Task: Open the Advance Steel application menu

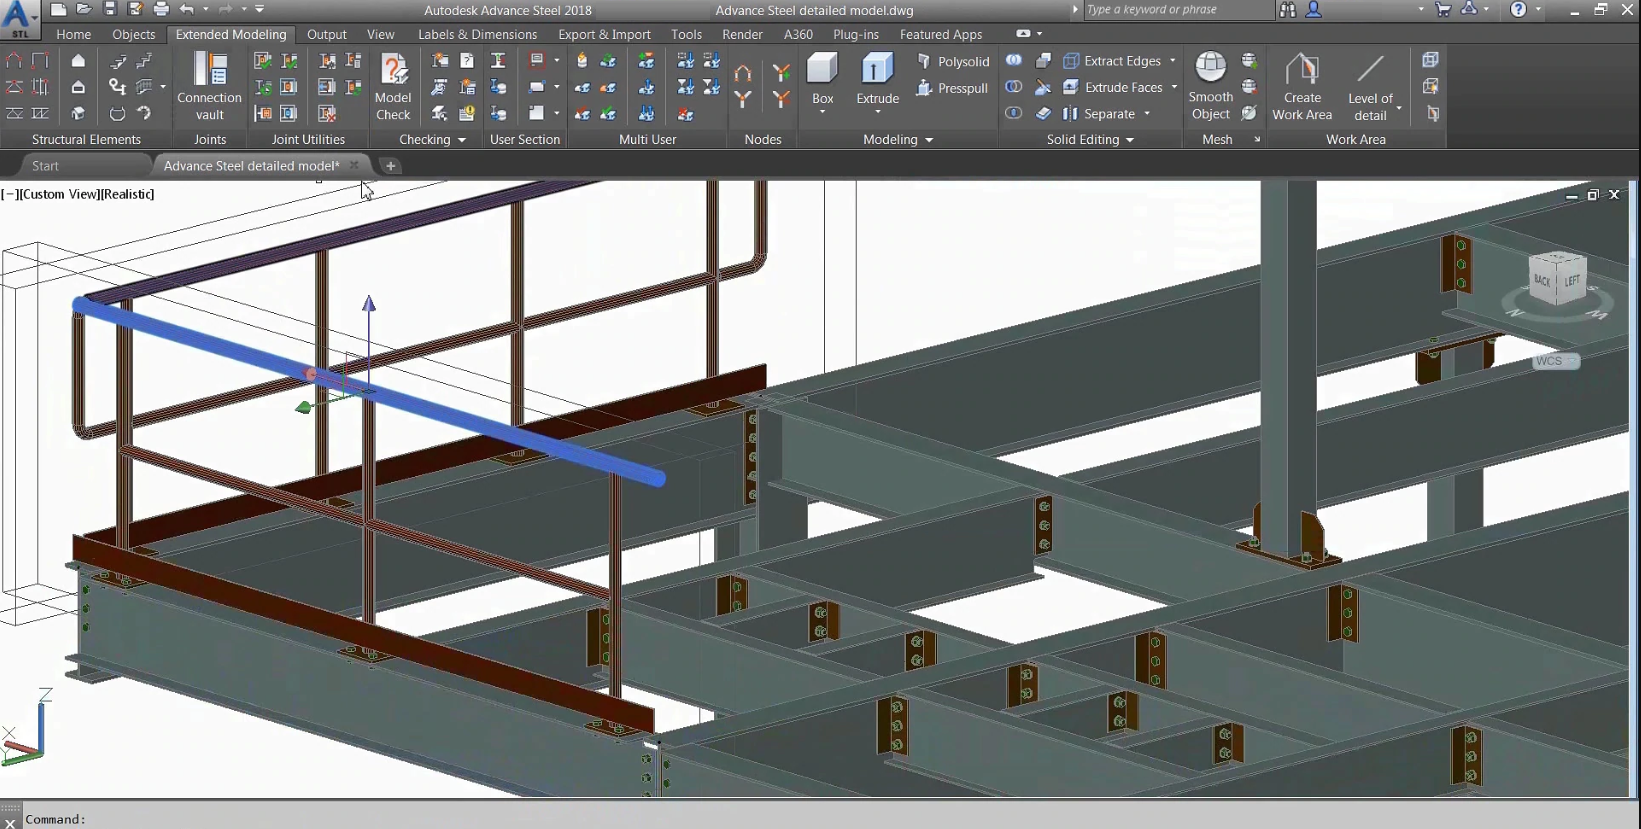Action: tap(19, 18)
